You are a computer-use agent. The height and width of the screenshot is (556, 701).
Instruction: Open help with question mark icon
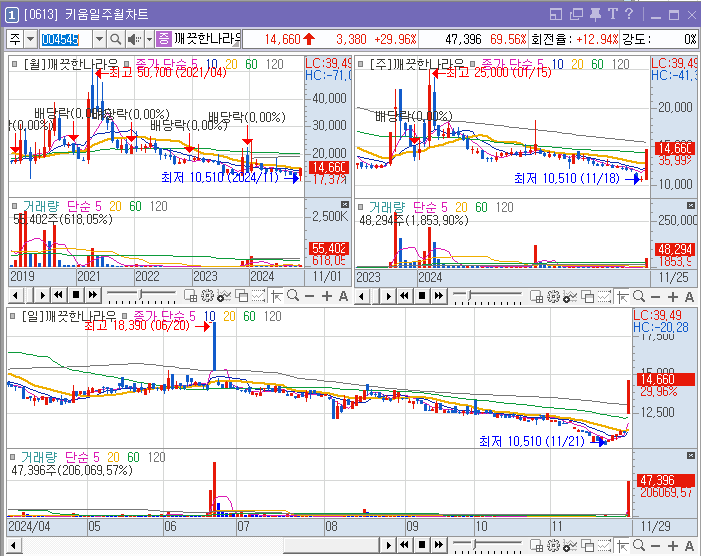[x=629, y=14]
